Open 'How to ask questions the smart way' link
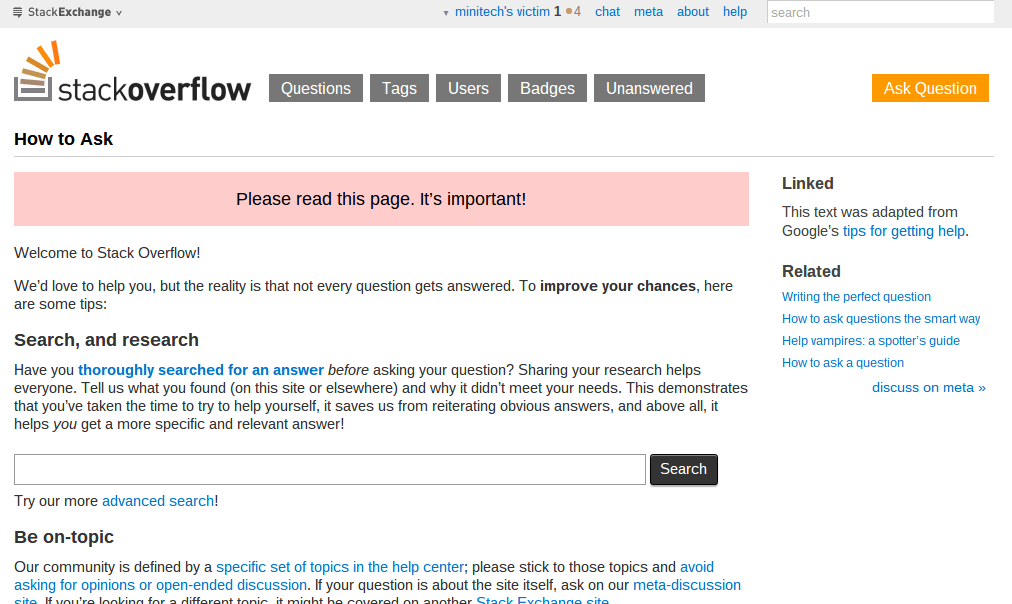 tap(881, 319)
